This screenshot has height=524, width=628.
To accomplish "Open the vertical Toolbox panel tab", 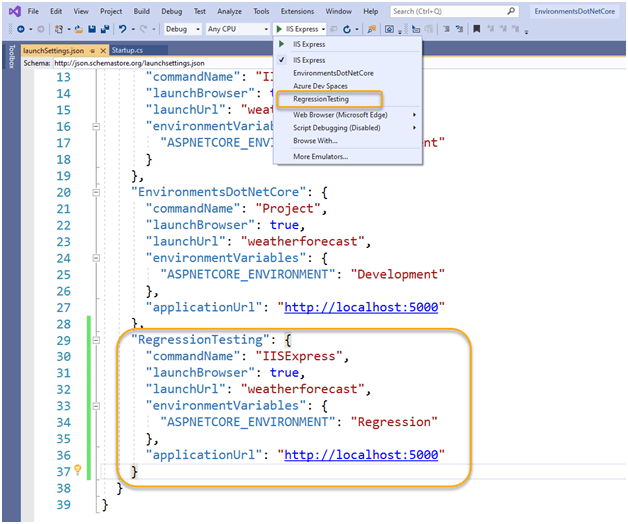I will [x=10, y=61].
